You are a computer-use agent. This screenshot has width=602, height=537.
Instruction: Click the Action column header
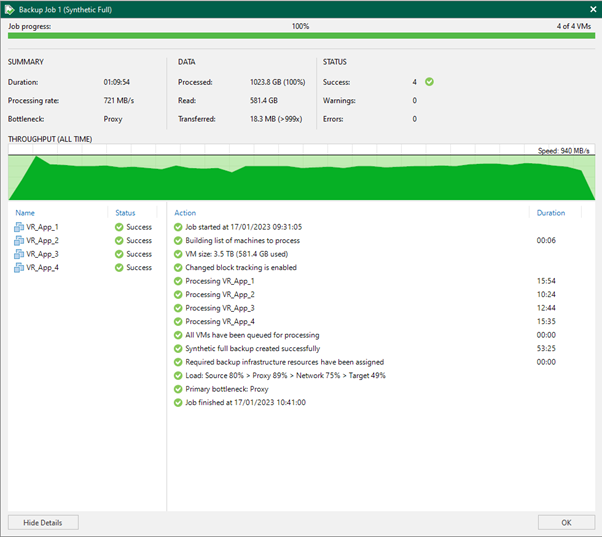(185, 213)
